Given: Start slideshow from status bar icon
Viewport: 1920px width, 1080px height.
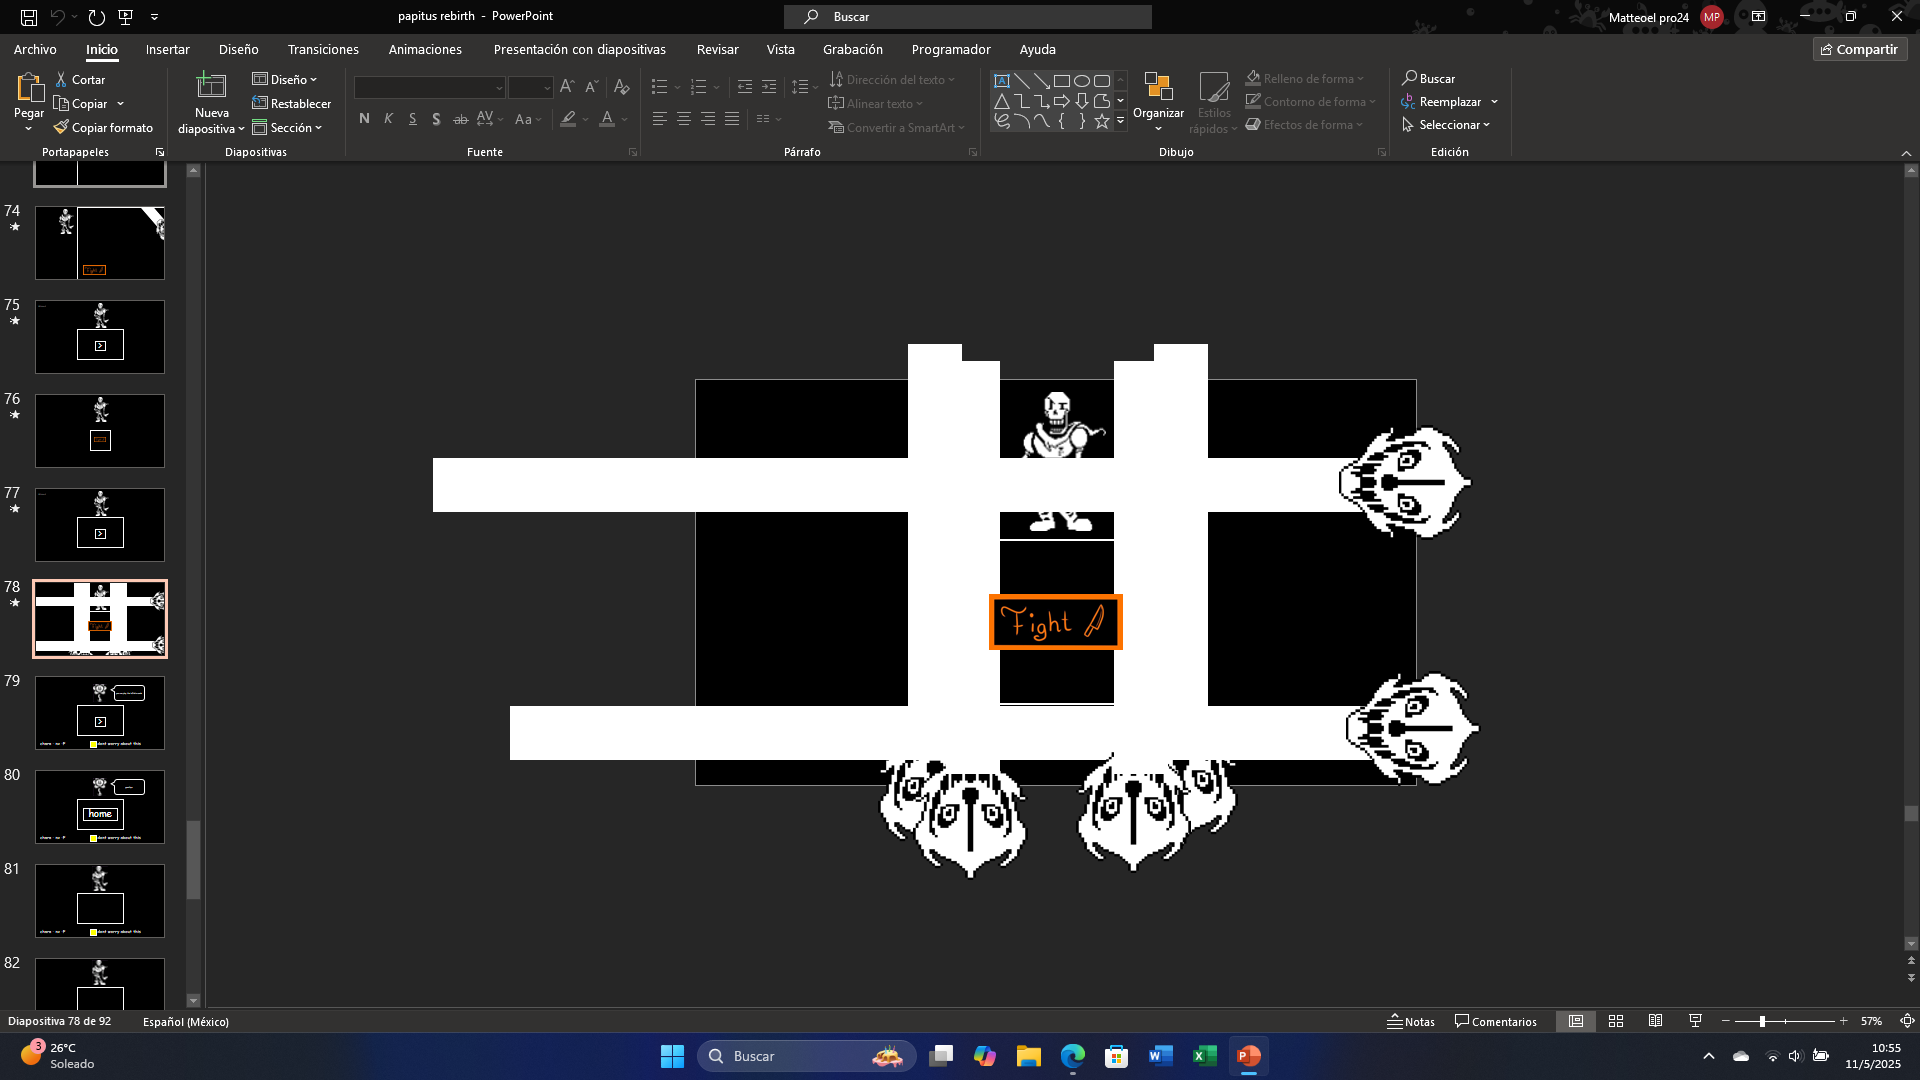Looking at the screenshot, I should tap(1695, 1021).
